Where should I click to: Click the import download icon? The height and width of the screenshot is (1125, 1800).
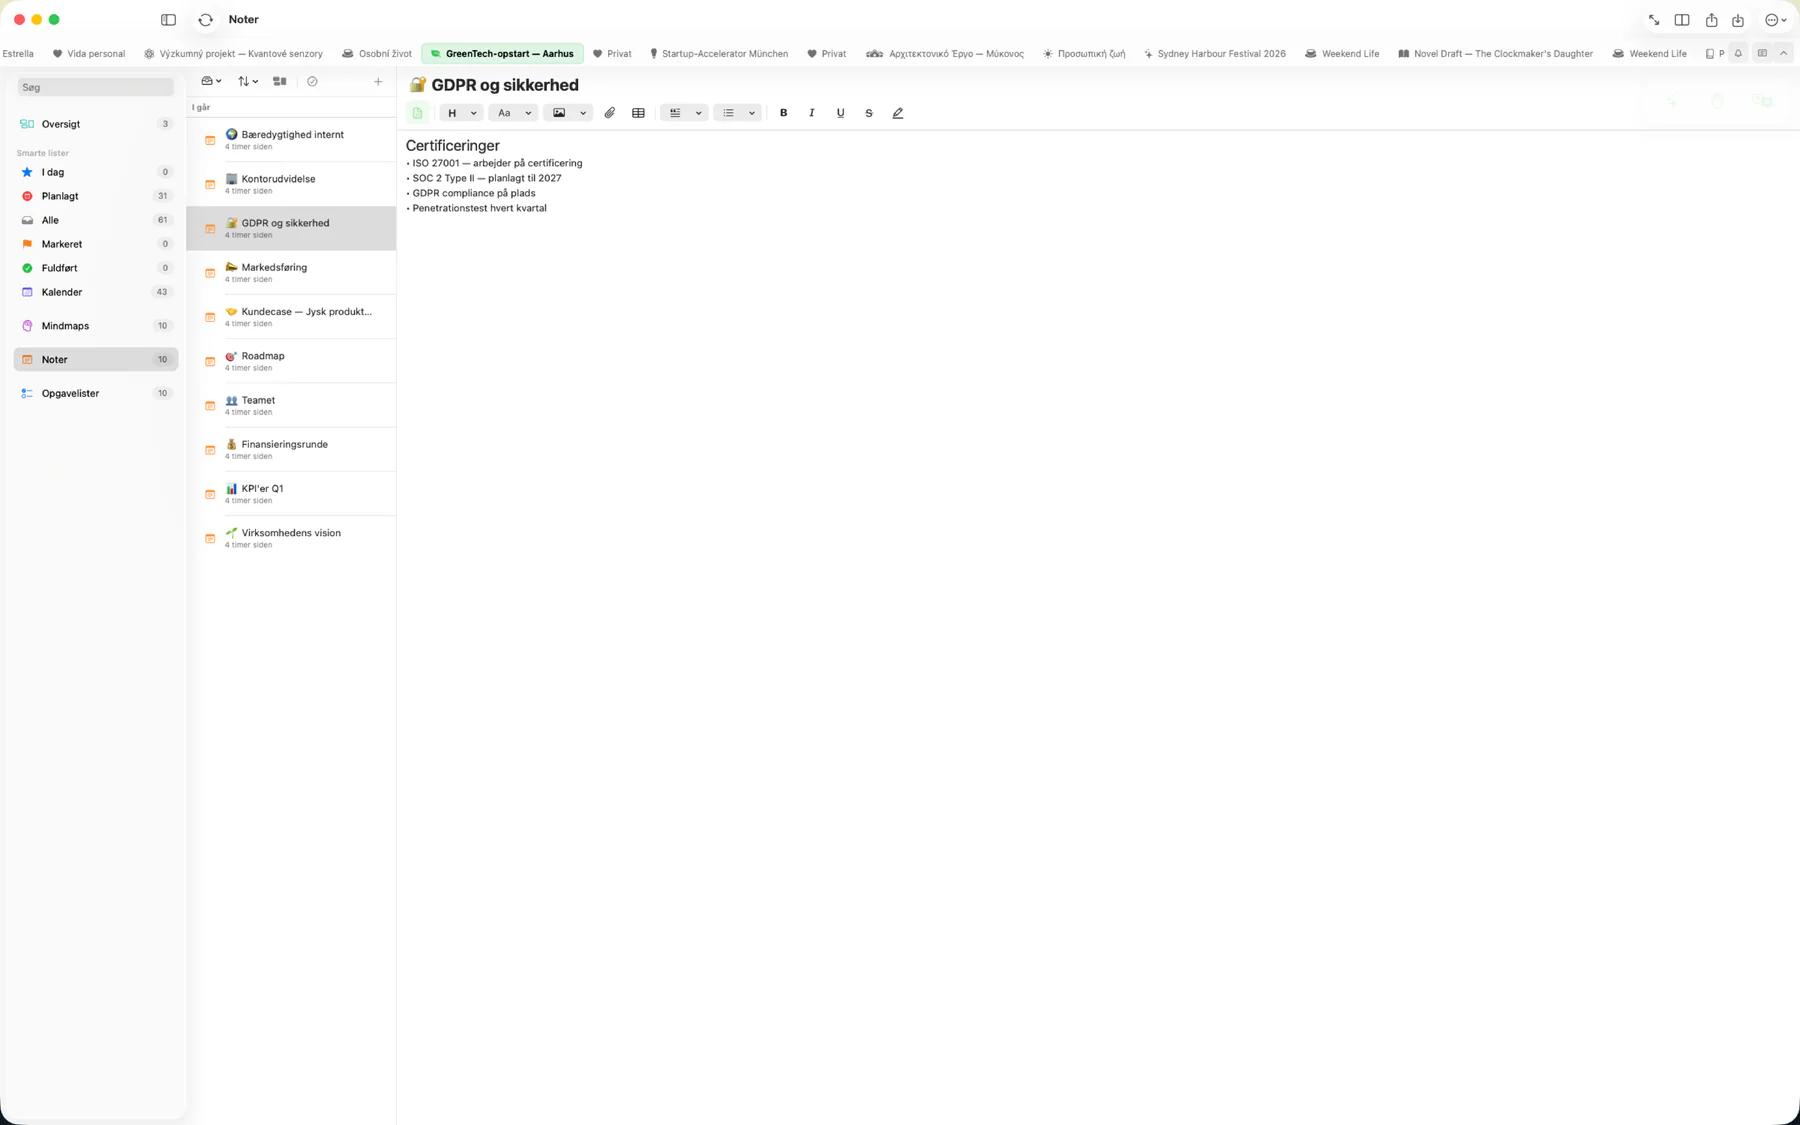(1738, 20)
